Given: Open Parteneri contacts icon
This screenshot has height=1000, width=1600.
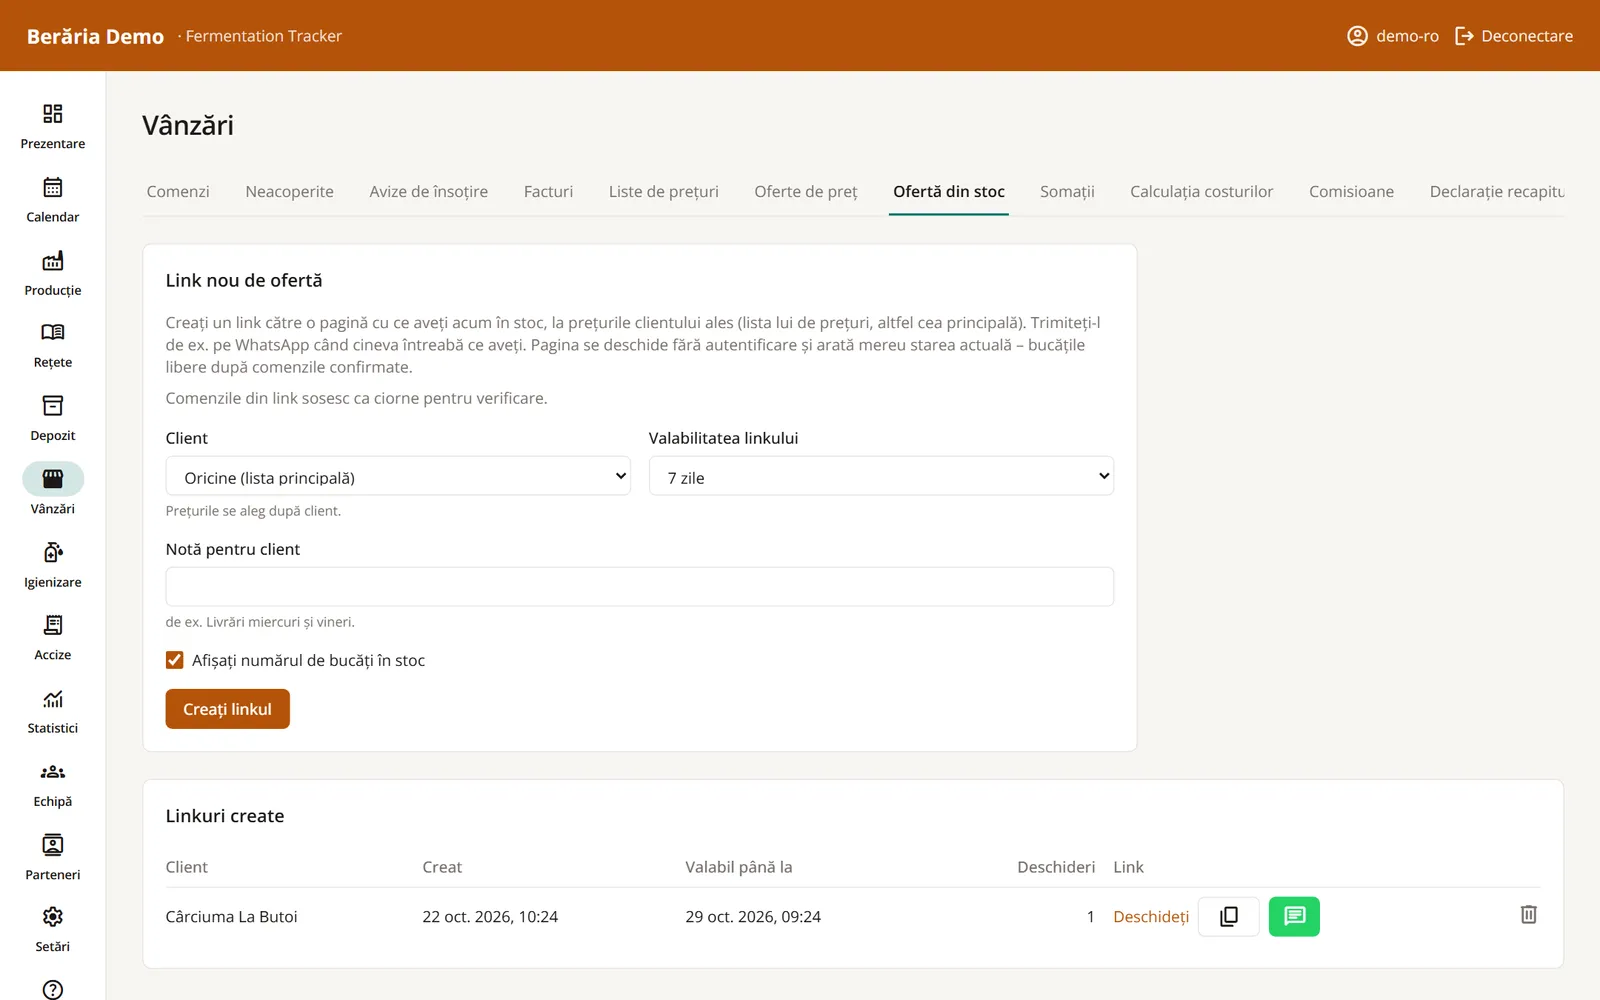Looking at the screenshot, I should coord(53,845).
